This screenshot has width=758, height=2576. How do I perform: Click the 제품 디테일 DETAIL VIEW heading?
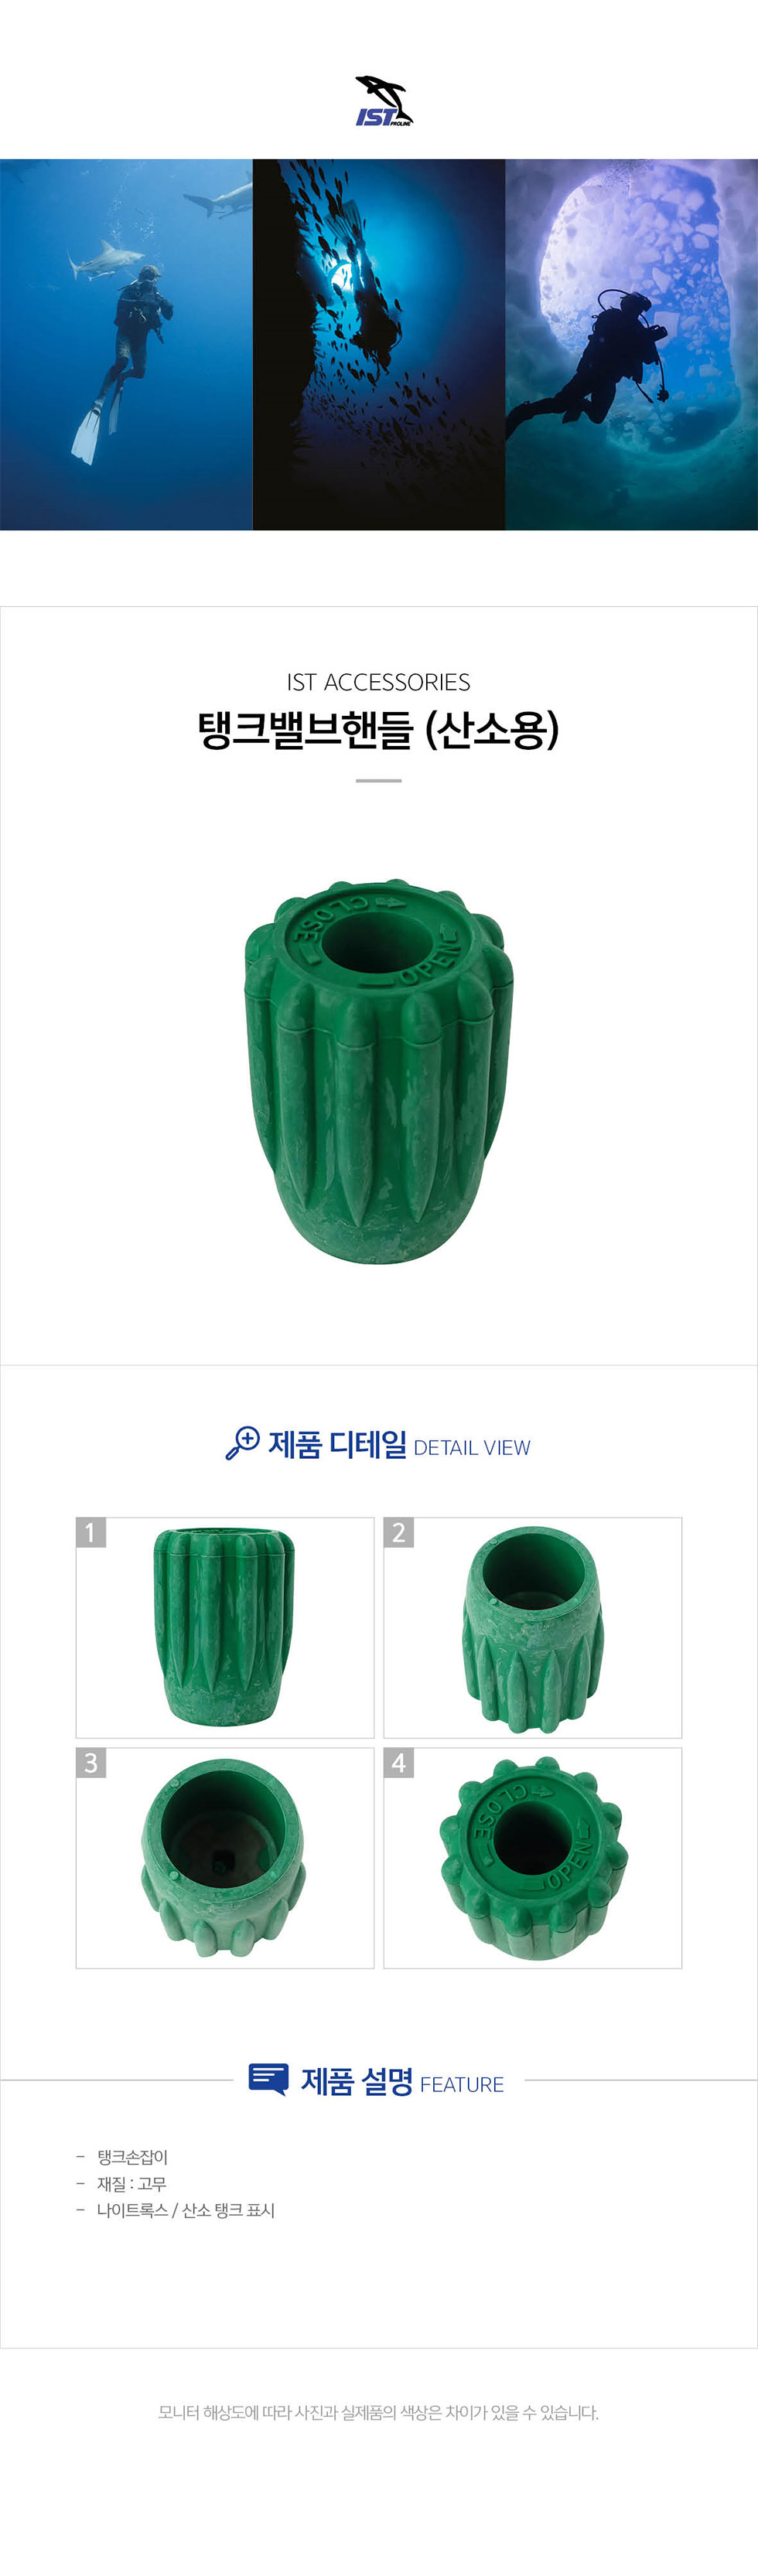[399, 1445]
